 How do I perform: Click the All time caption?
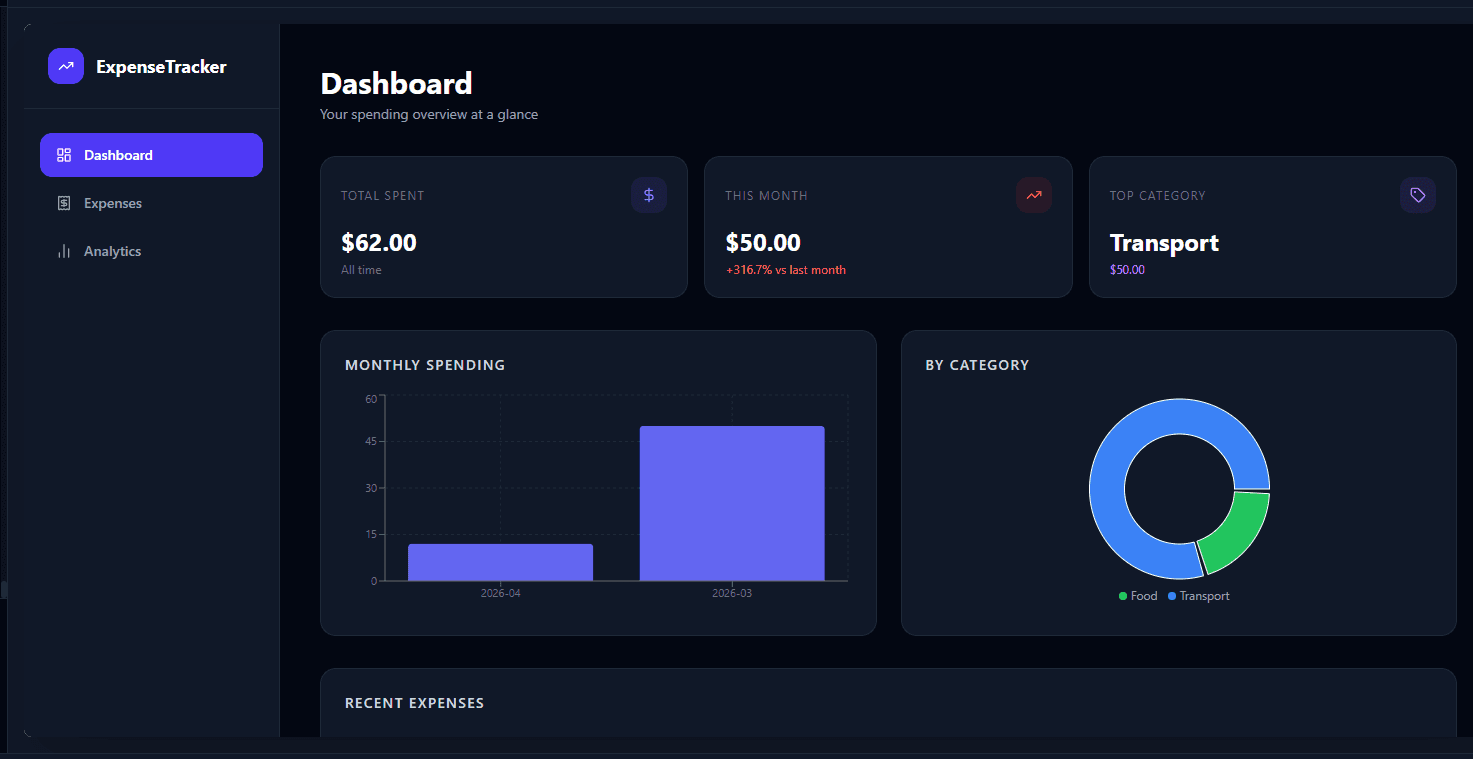(x=361, y=270)
